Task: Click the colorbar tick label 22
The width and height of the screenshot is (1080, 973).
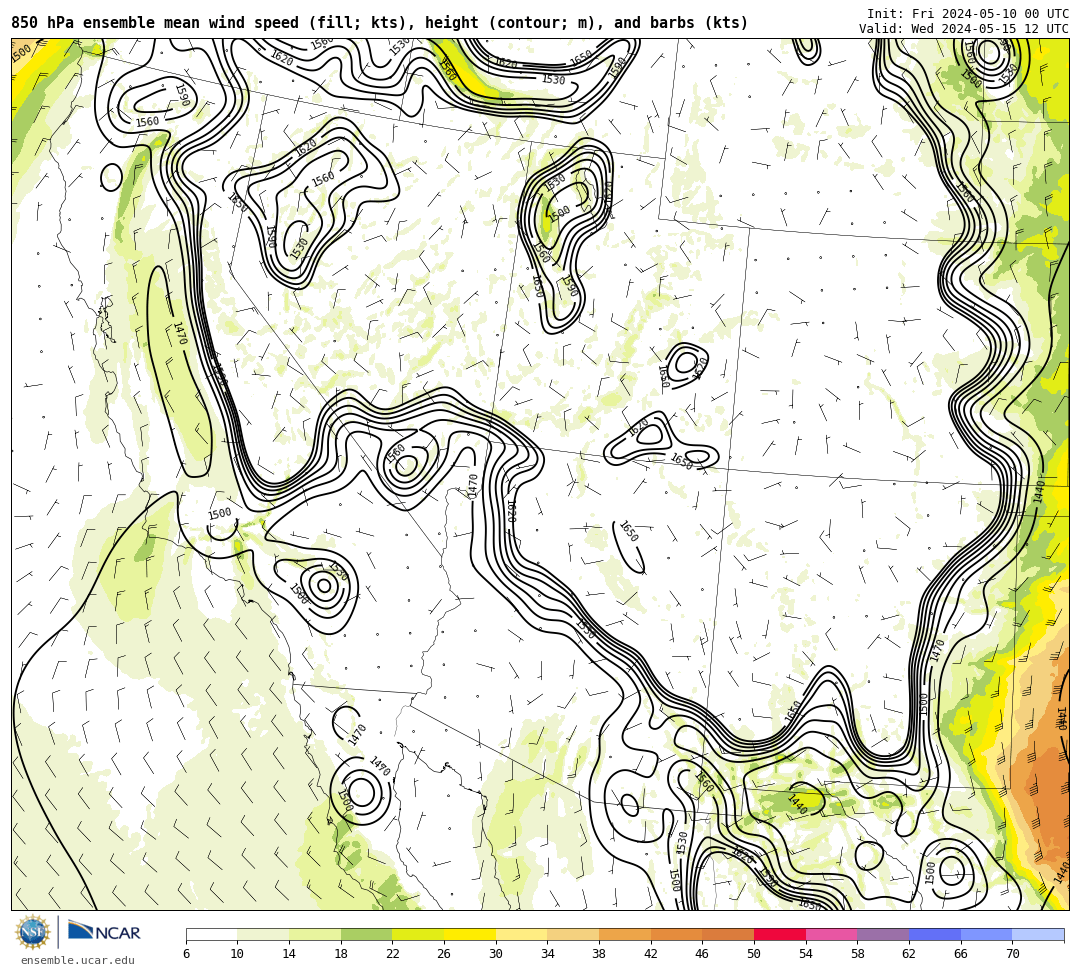Action: tap(392, 954)
